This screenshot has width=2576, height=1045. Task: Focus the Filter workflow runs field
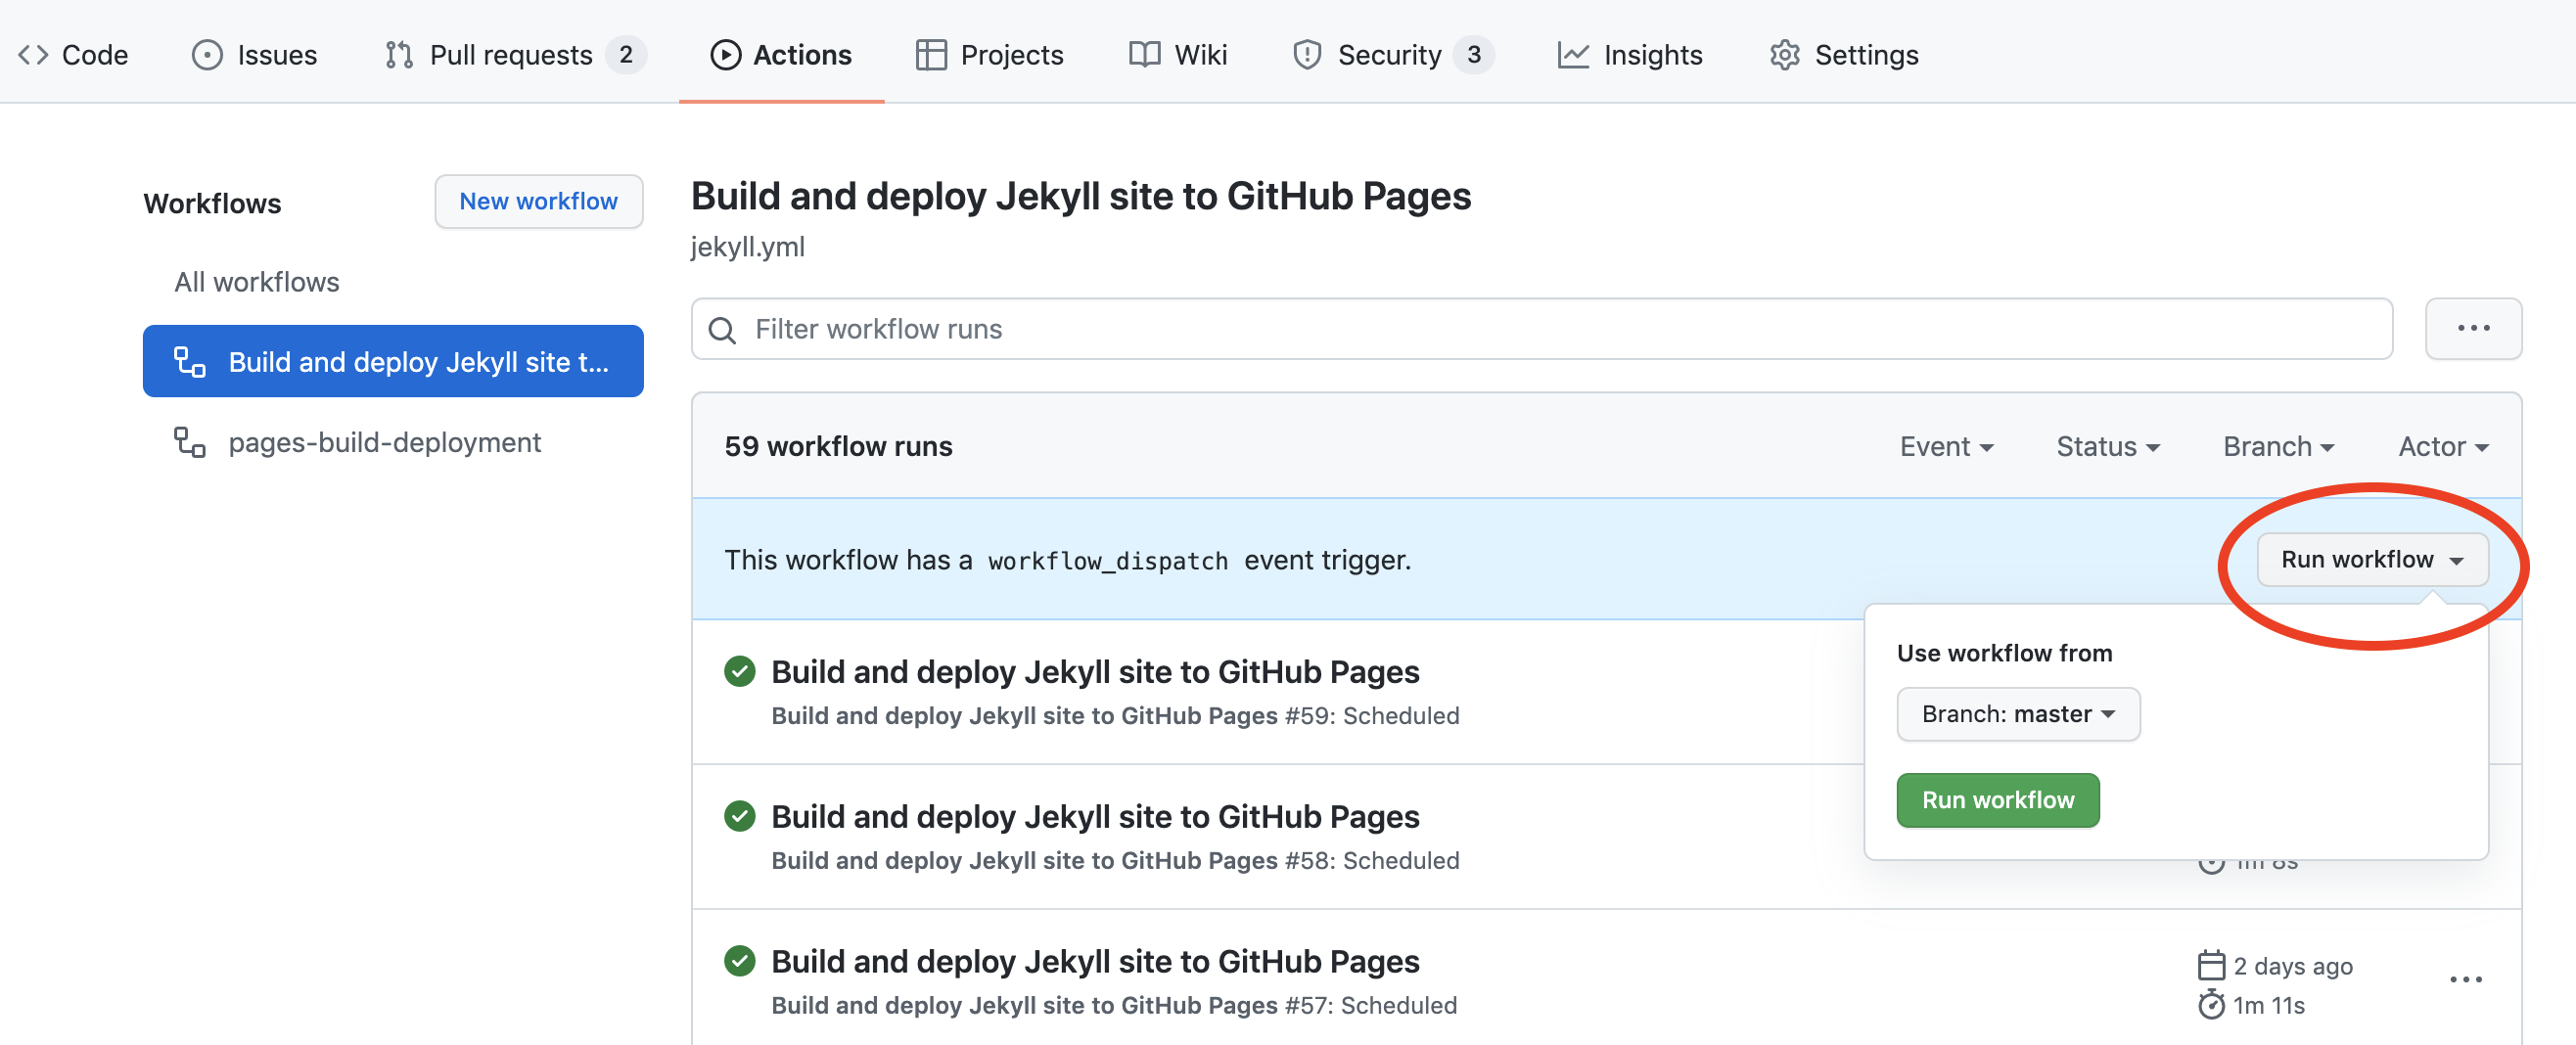pyautogui.click(x=1541, y=329)
